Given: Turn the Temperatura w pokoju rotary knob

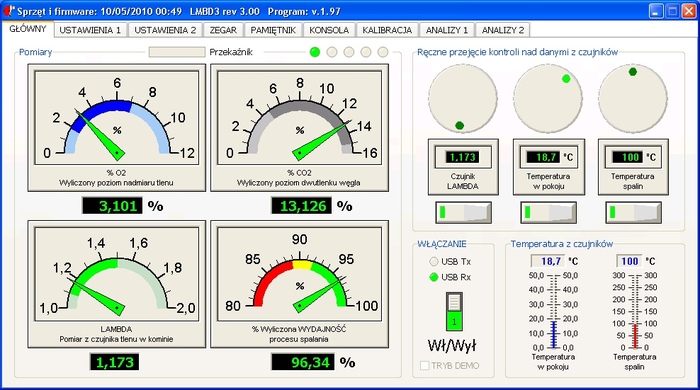Looking at the screenshot, I should click(x=548, y=99).
